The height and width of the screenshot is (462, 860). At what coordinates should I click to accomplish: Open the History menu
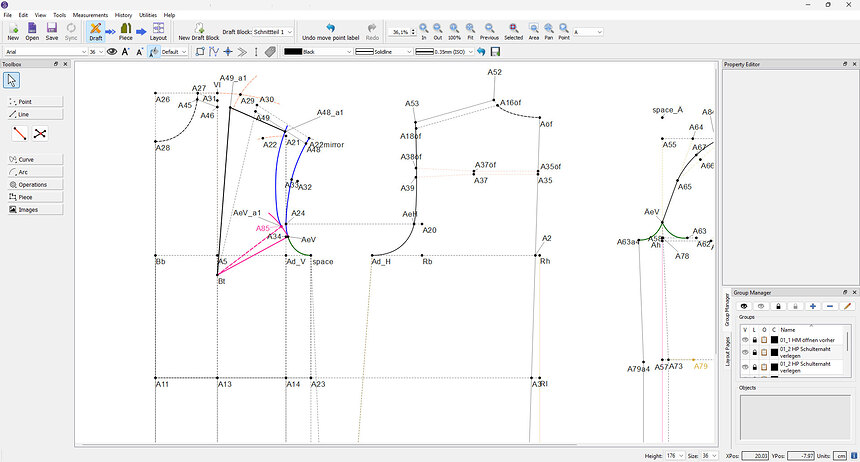pyautogui.click(x=123, y=15)
